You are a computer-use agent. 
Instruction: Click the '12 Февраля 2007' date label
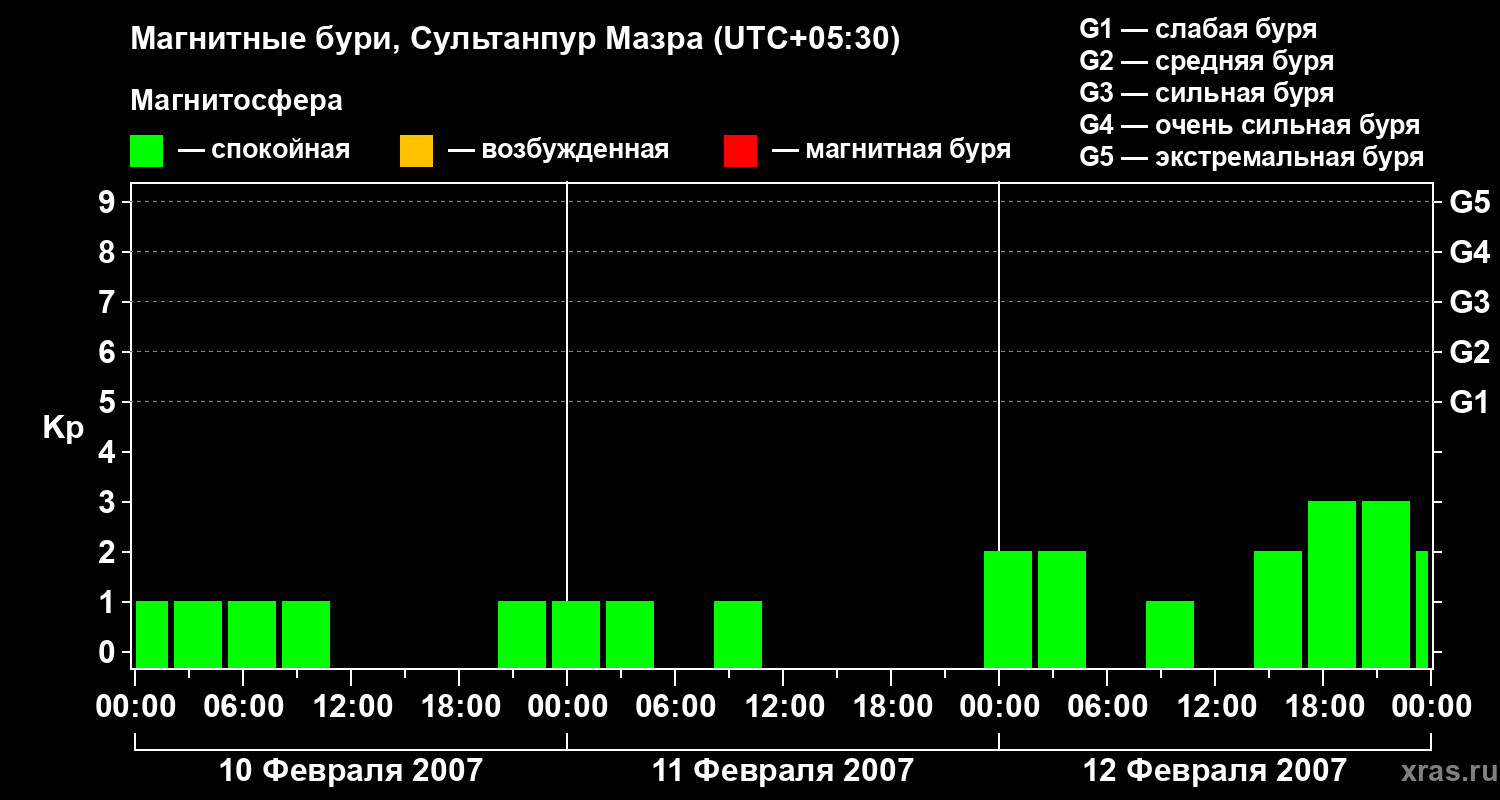click(x=1215, y=771)
